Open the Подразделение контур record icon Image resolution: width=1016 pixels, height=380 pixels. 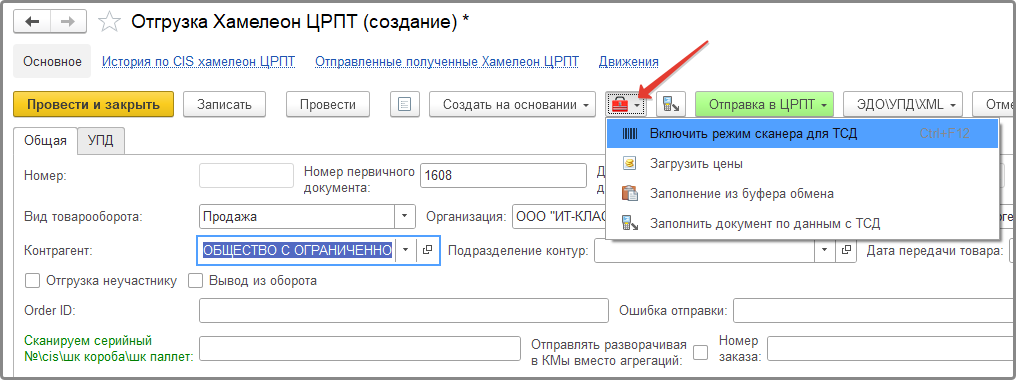[846, 250]
